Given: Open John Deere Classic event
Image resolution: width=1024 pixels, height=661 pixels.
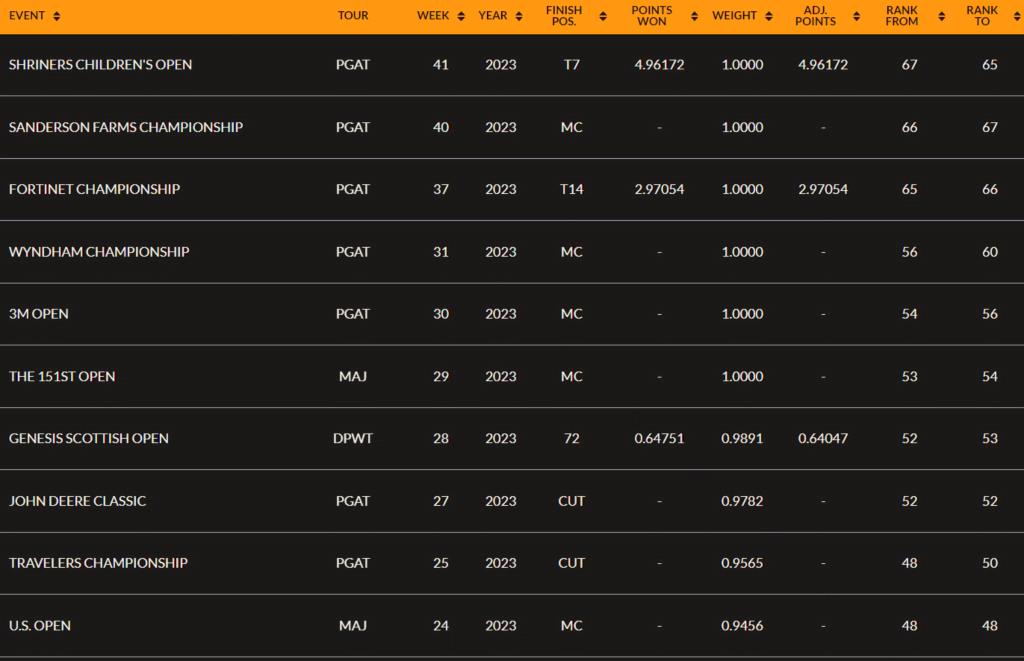Looking at the screenshot, I should pos(78,502).
